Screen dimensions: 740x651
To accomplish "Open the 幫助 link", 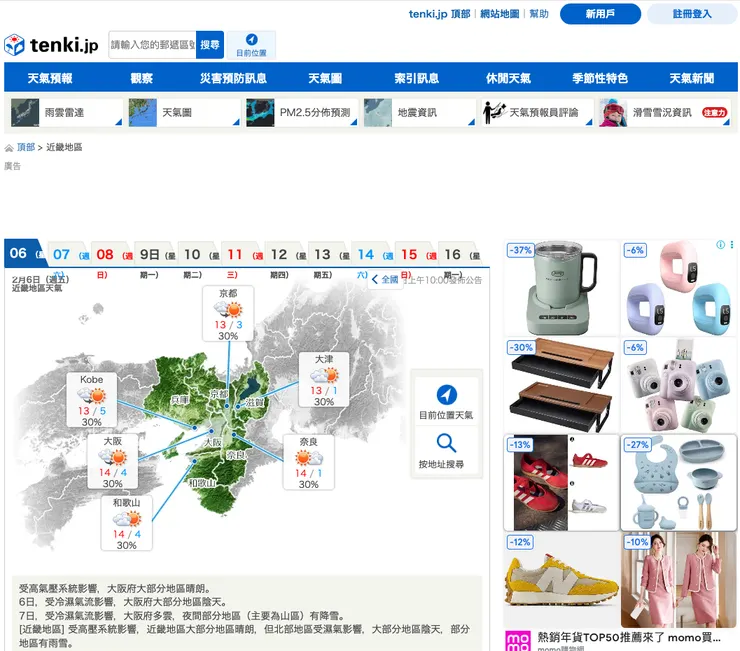I will 538,14.
